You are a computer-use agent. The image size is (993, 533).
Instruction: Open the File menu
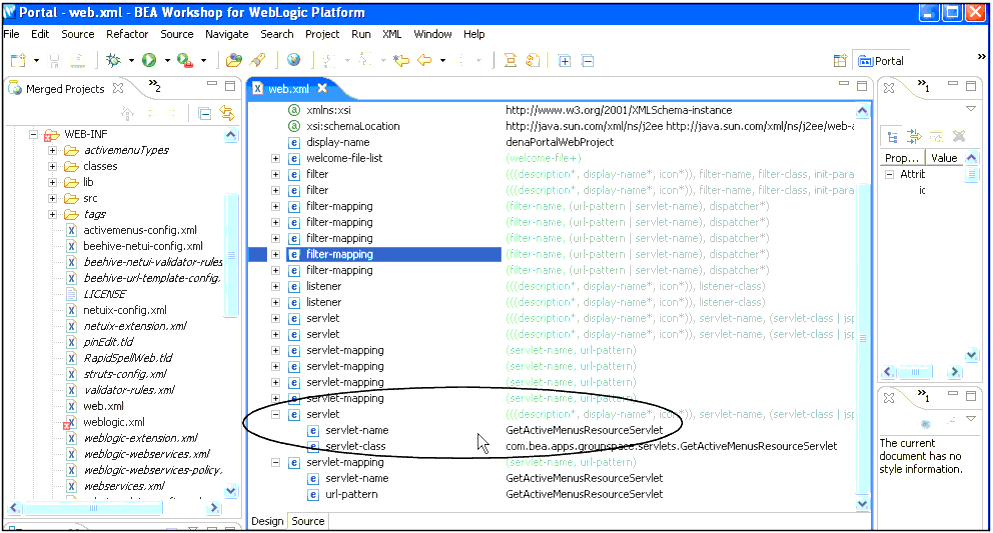(11, 34)
